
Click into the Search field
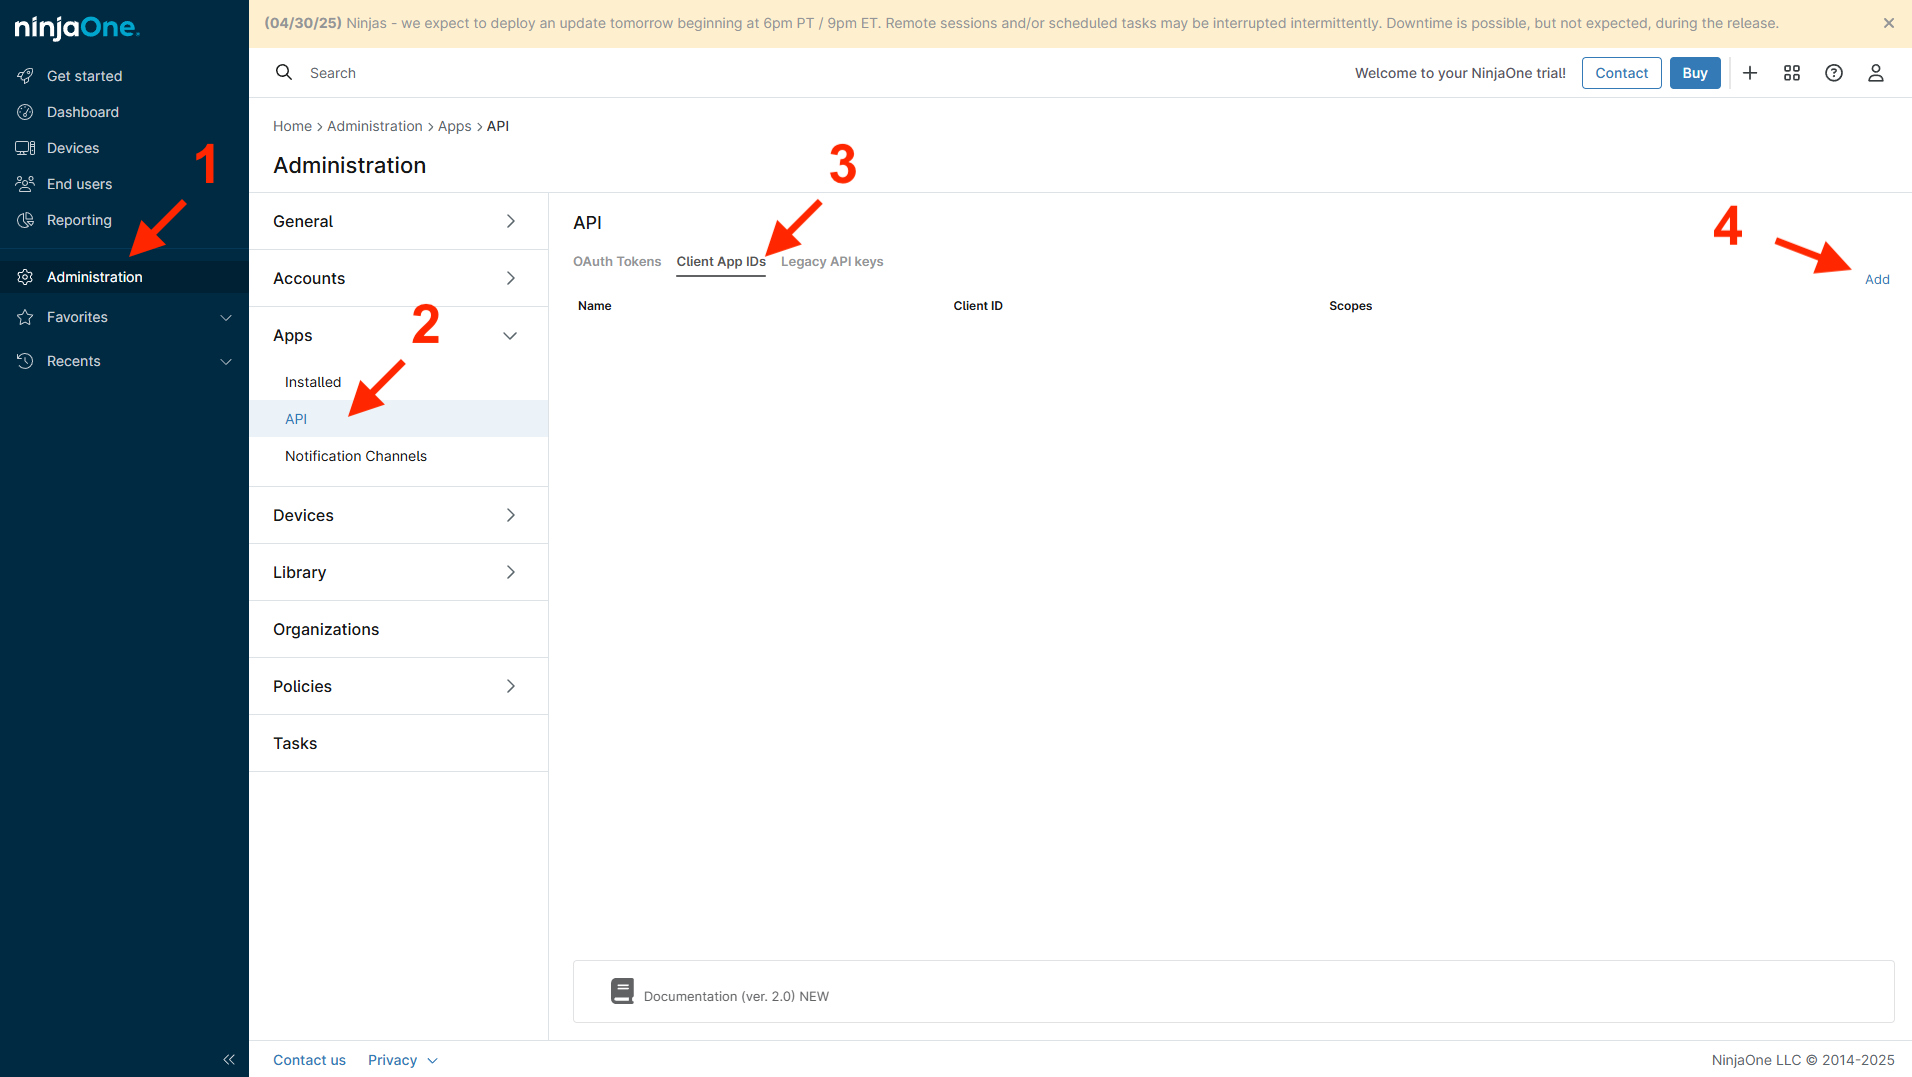(x=600, y=73)
